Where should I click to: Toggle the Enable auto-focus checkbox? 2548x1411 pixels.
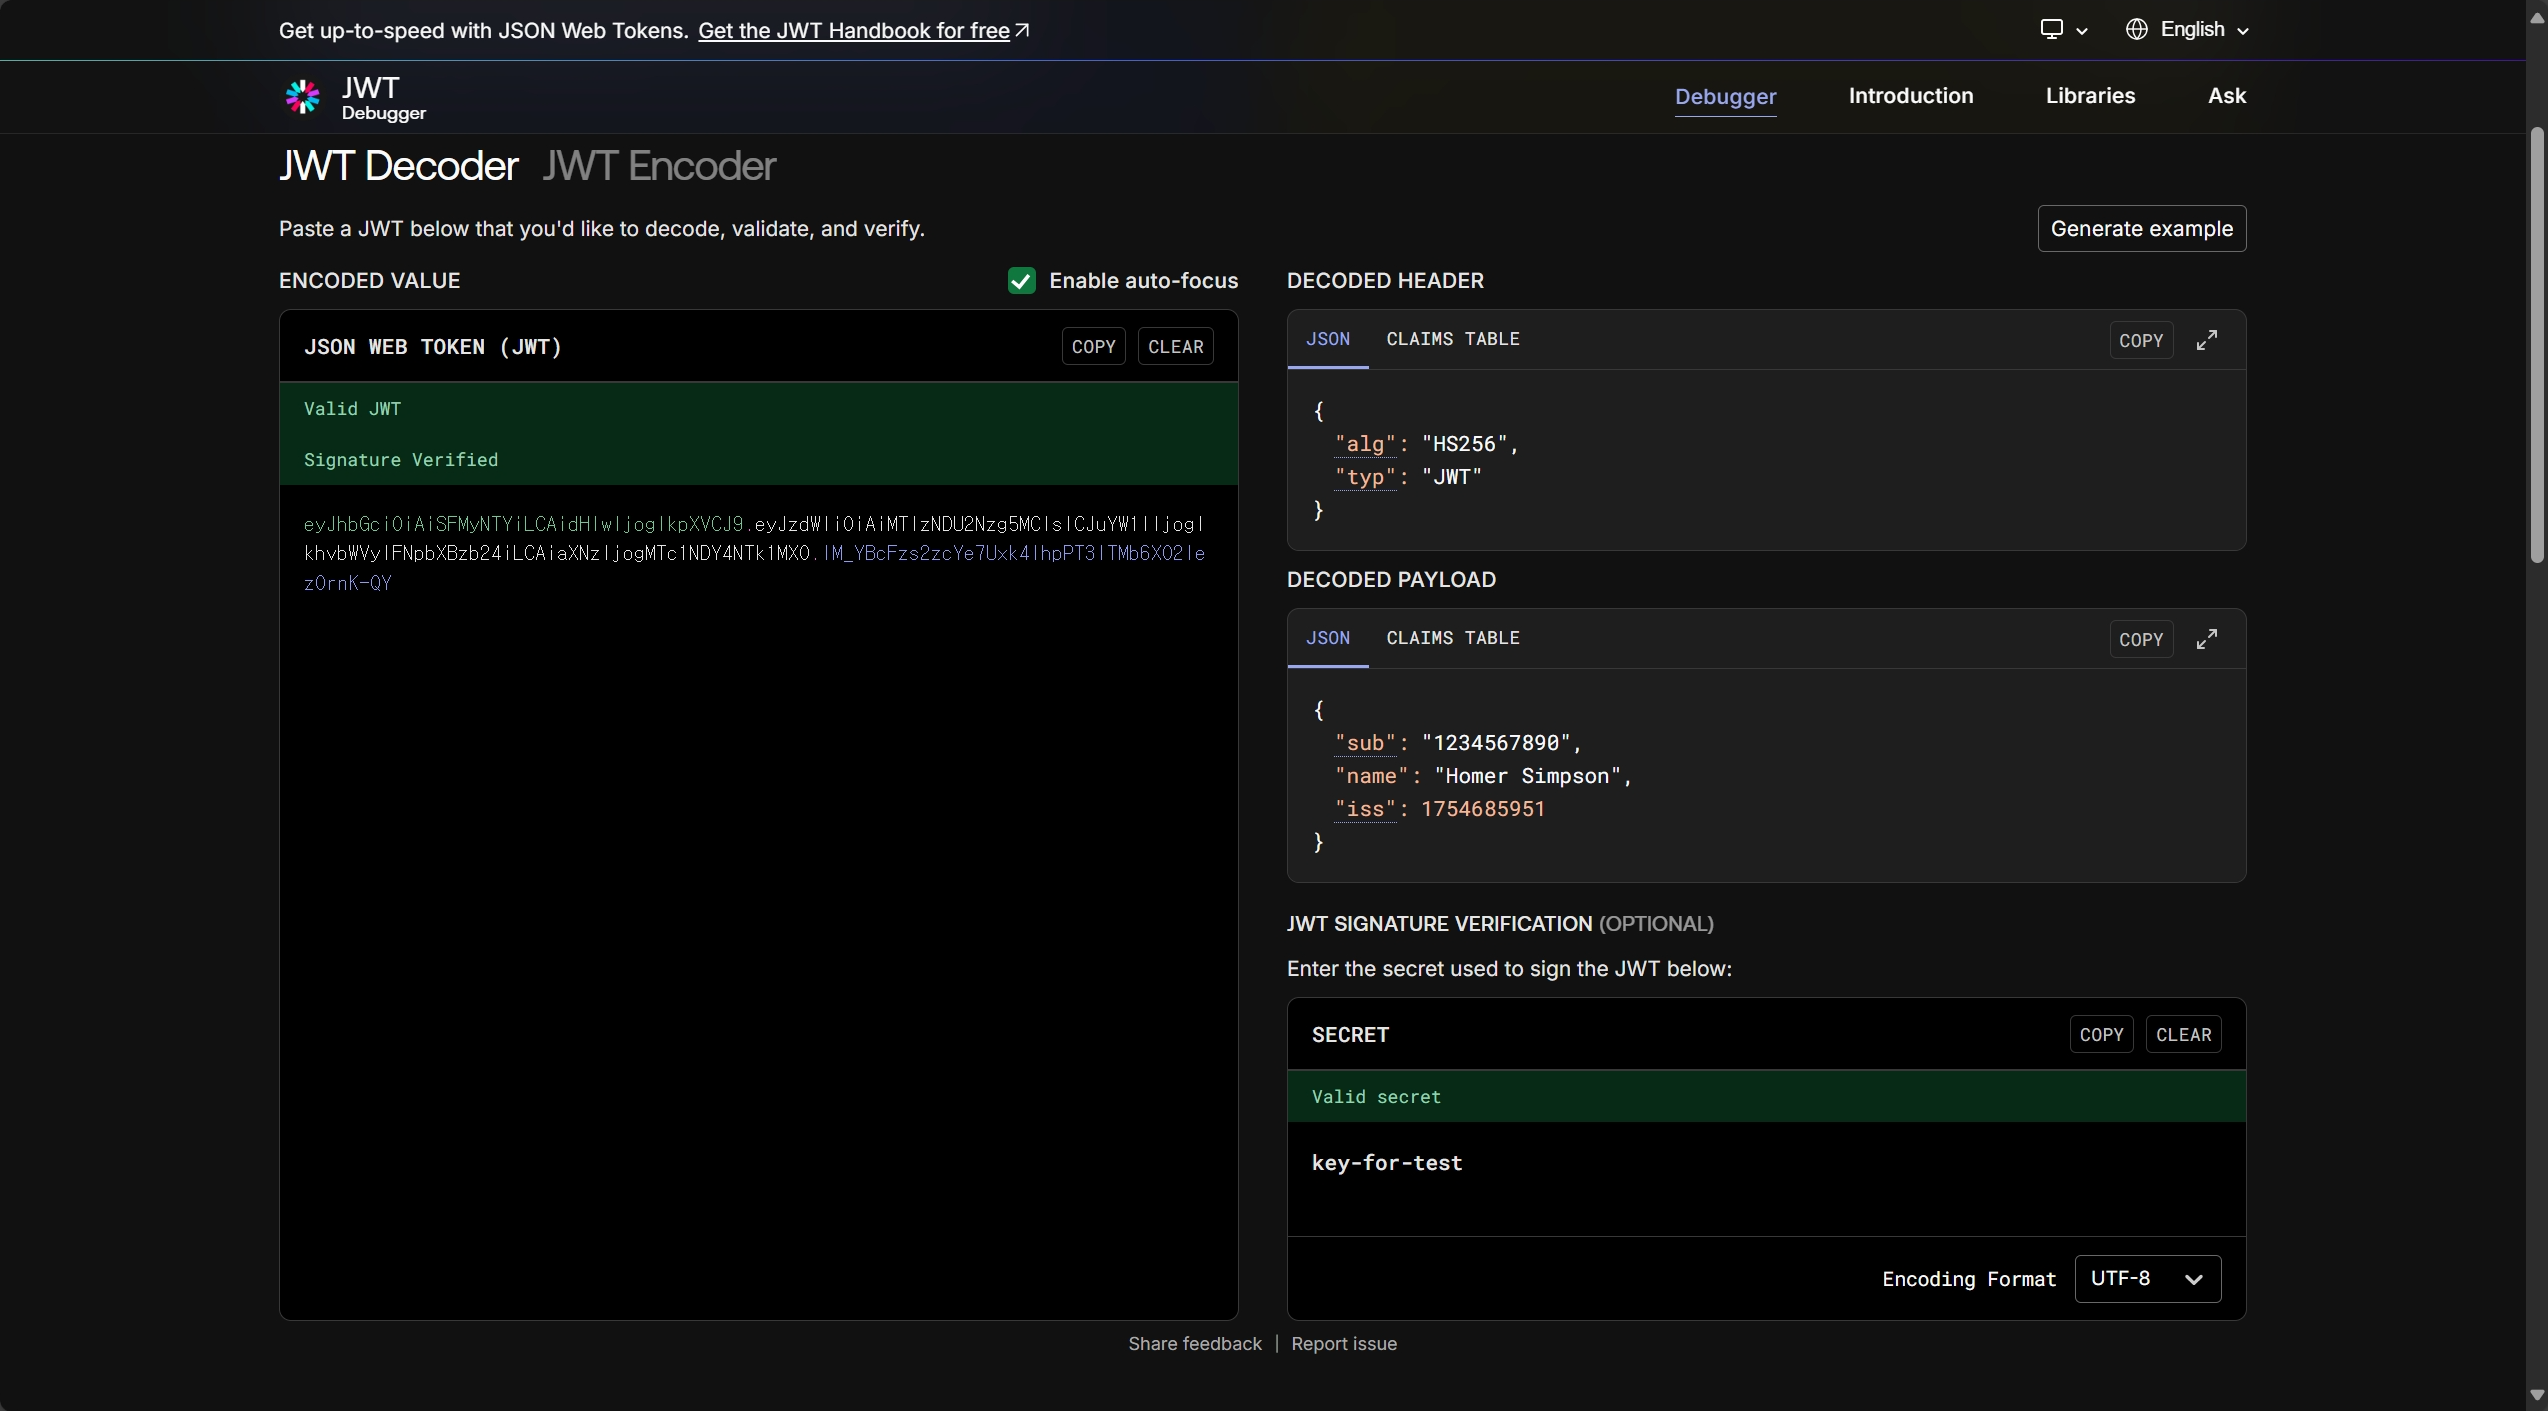[x=1021, y=281]
